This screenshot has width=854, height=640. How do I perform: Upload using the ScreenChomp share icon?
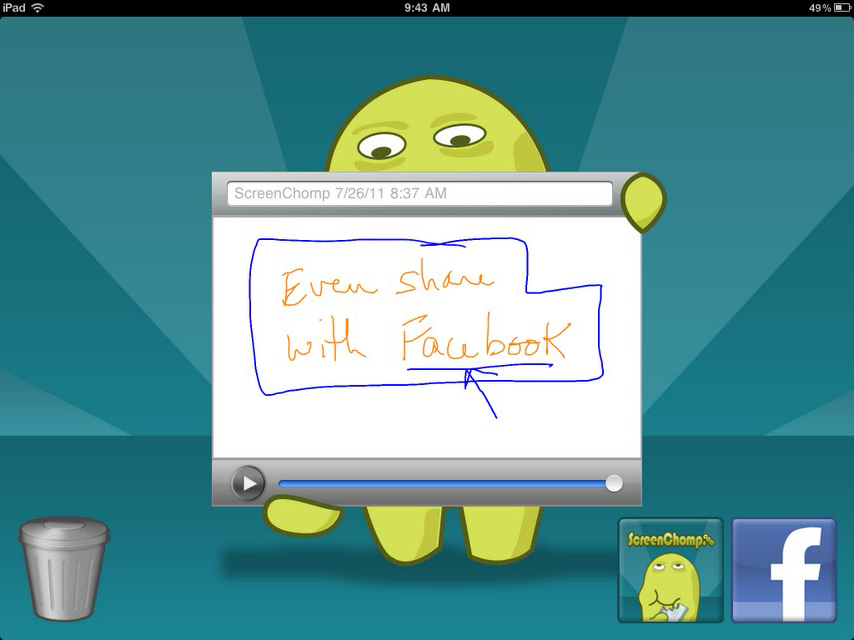(670, 570)
